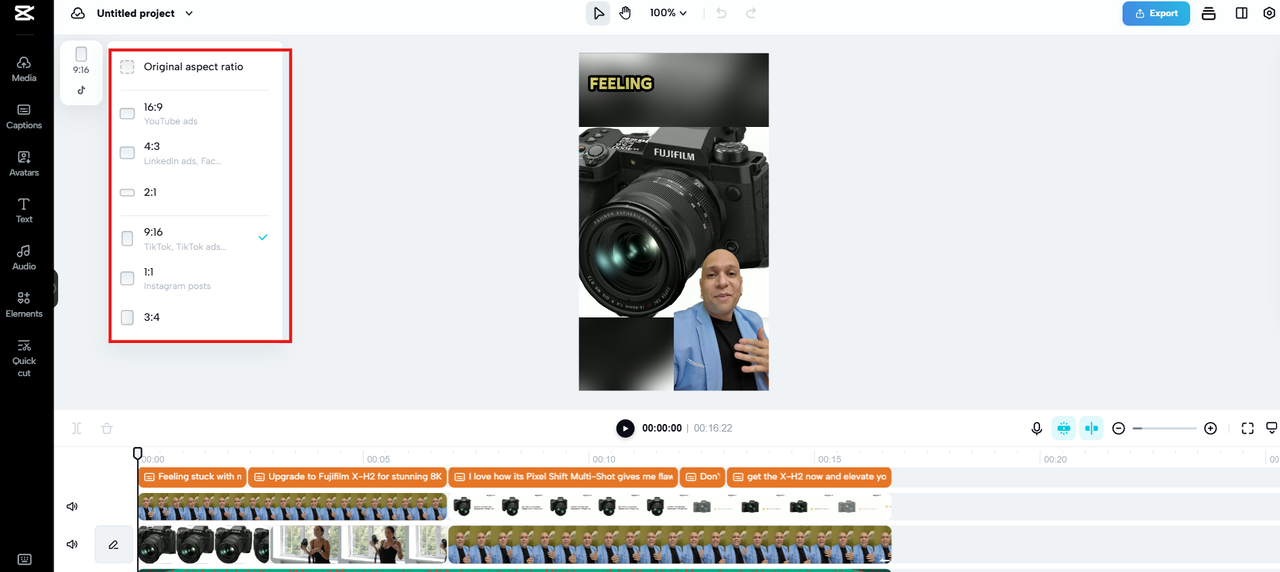The image size is (1280, 572).
Task: Mute the upper video track
Action: click(x=72, y=506)
